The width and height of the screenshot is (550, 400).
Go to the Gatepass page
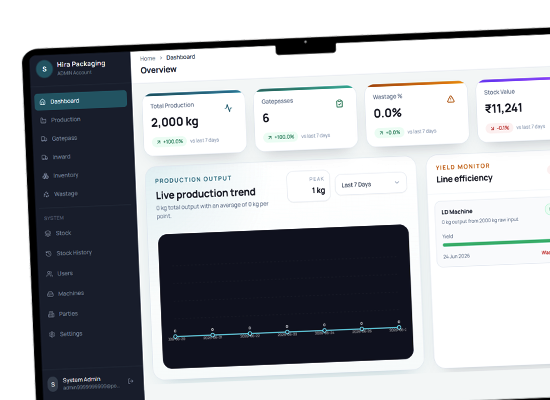pyautogui.click(x=82, y=138)
